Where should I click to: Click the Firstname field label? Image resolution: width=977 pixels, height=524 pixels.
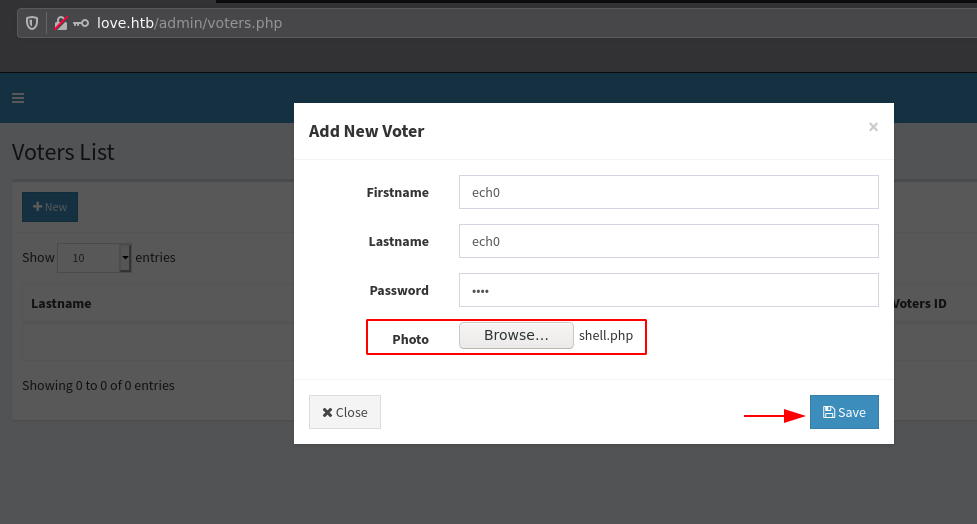tap(397, 192)
